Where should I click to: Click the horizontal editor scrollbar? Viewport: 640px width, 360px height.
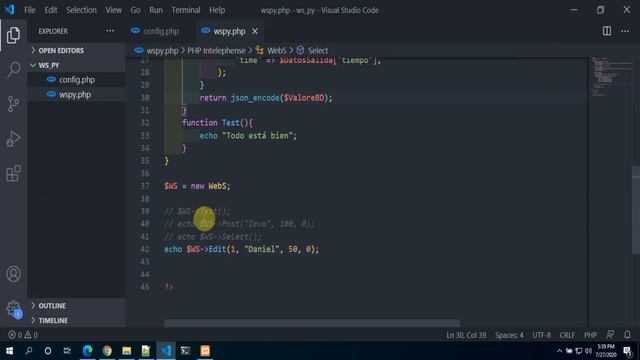[312, 323]
